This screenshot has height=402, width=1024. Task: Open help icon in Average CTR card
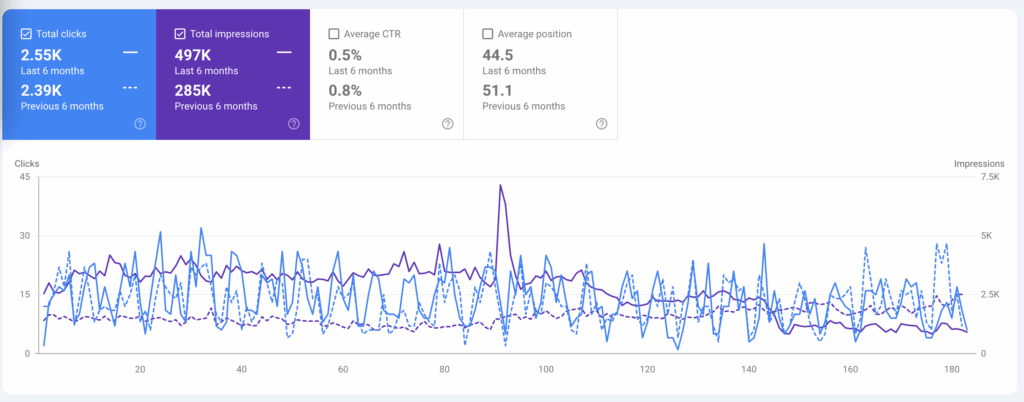pos(447,124)
